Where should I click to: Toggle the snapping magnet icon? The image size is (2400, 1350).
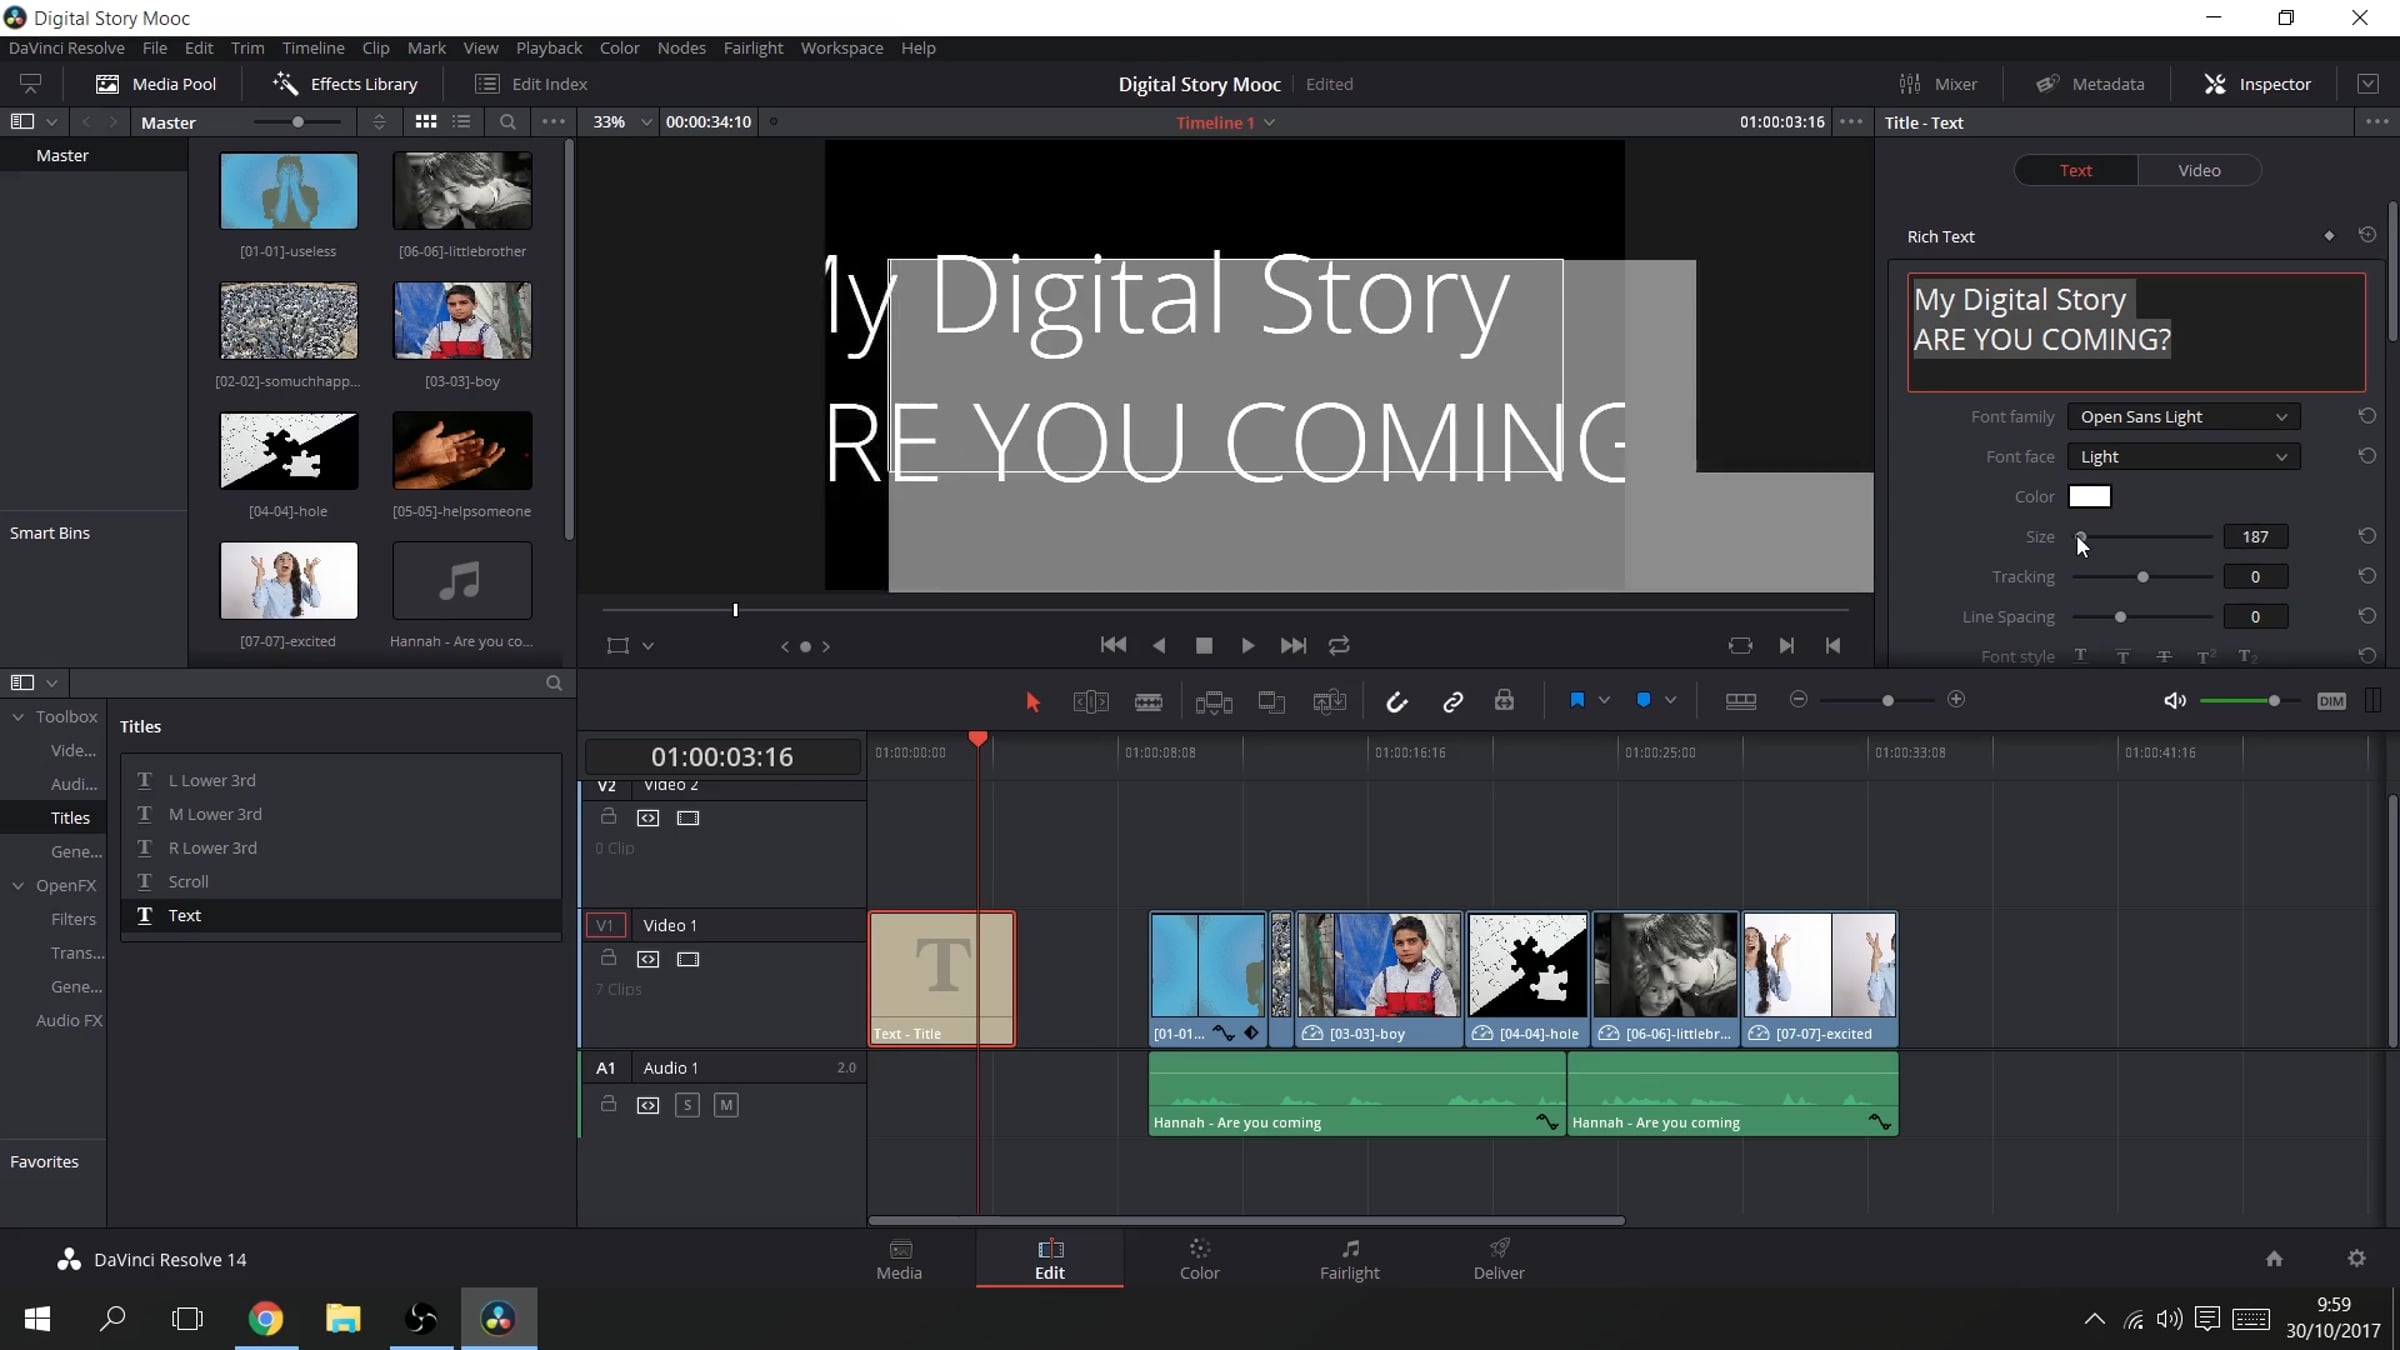coord(1396,701)
